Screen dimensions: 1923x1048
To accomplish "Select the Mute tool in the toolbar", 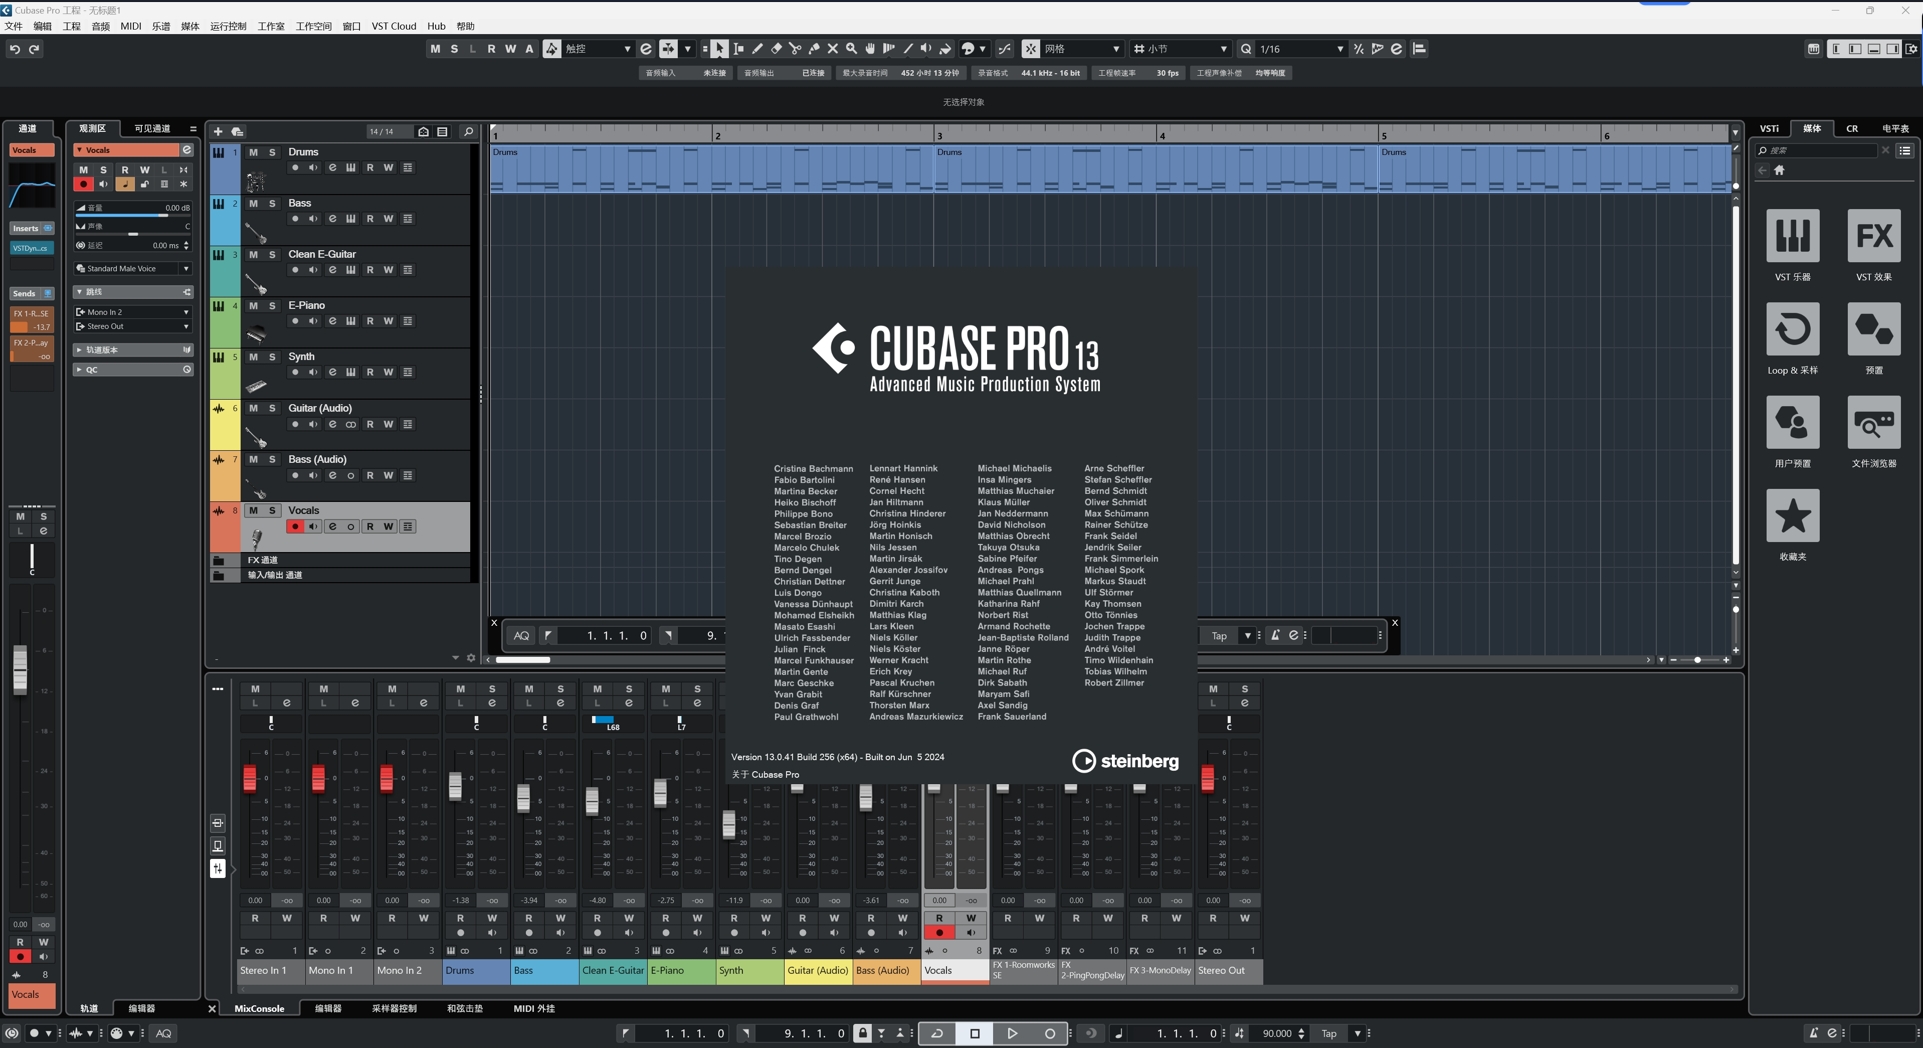I will tap(832, 48).
